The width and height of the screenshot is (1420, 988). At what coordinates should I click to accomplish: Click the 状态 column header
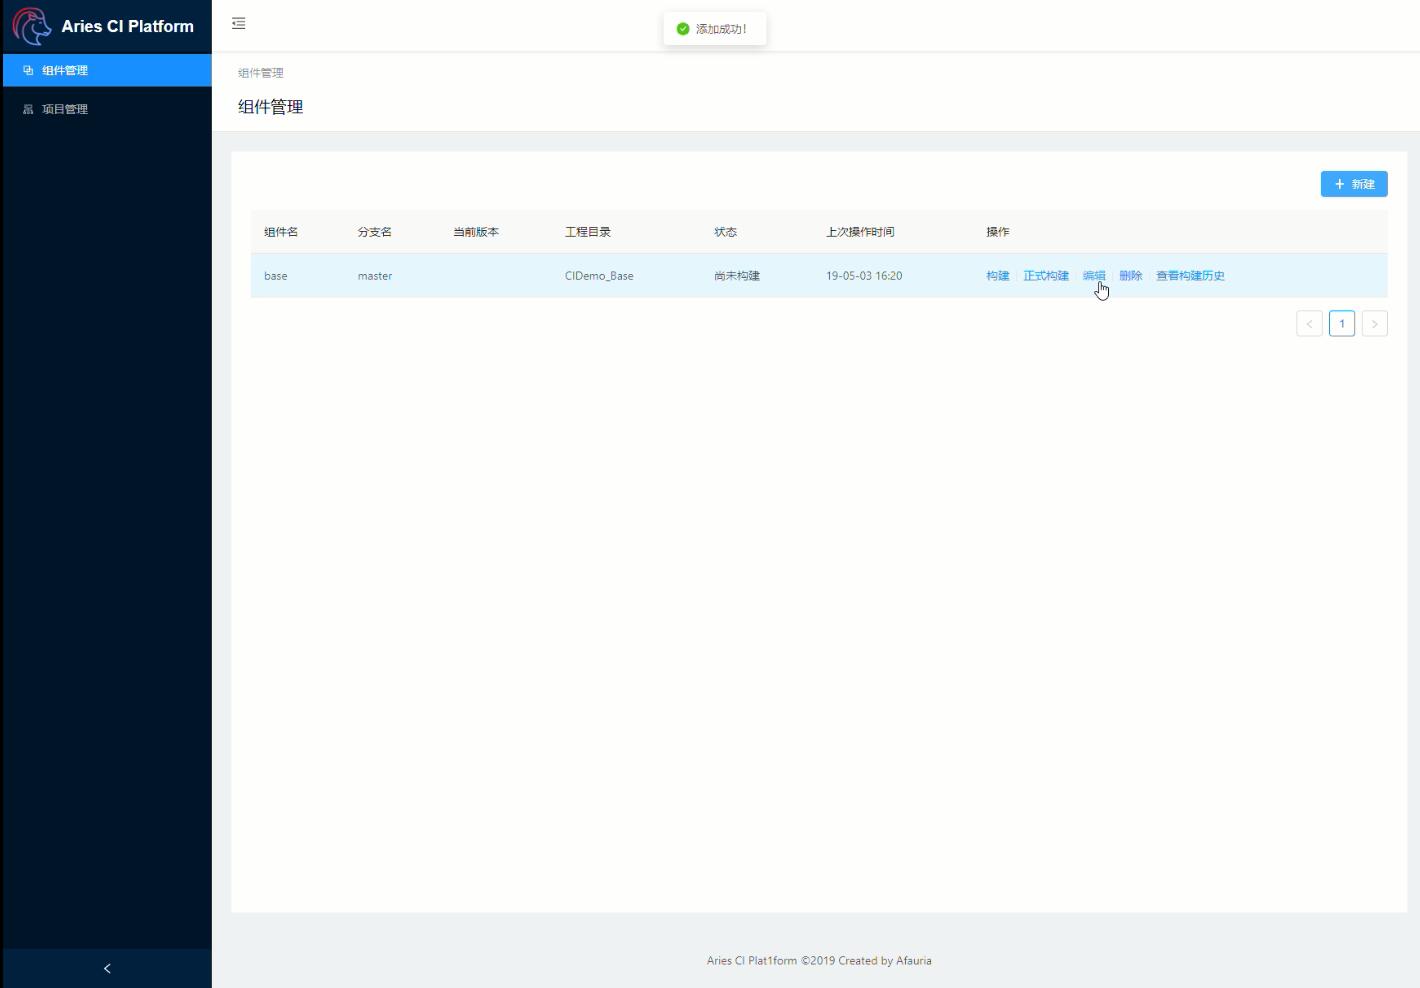tap(726, 232)
